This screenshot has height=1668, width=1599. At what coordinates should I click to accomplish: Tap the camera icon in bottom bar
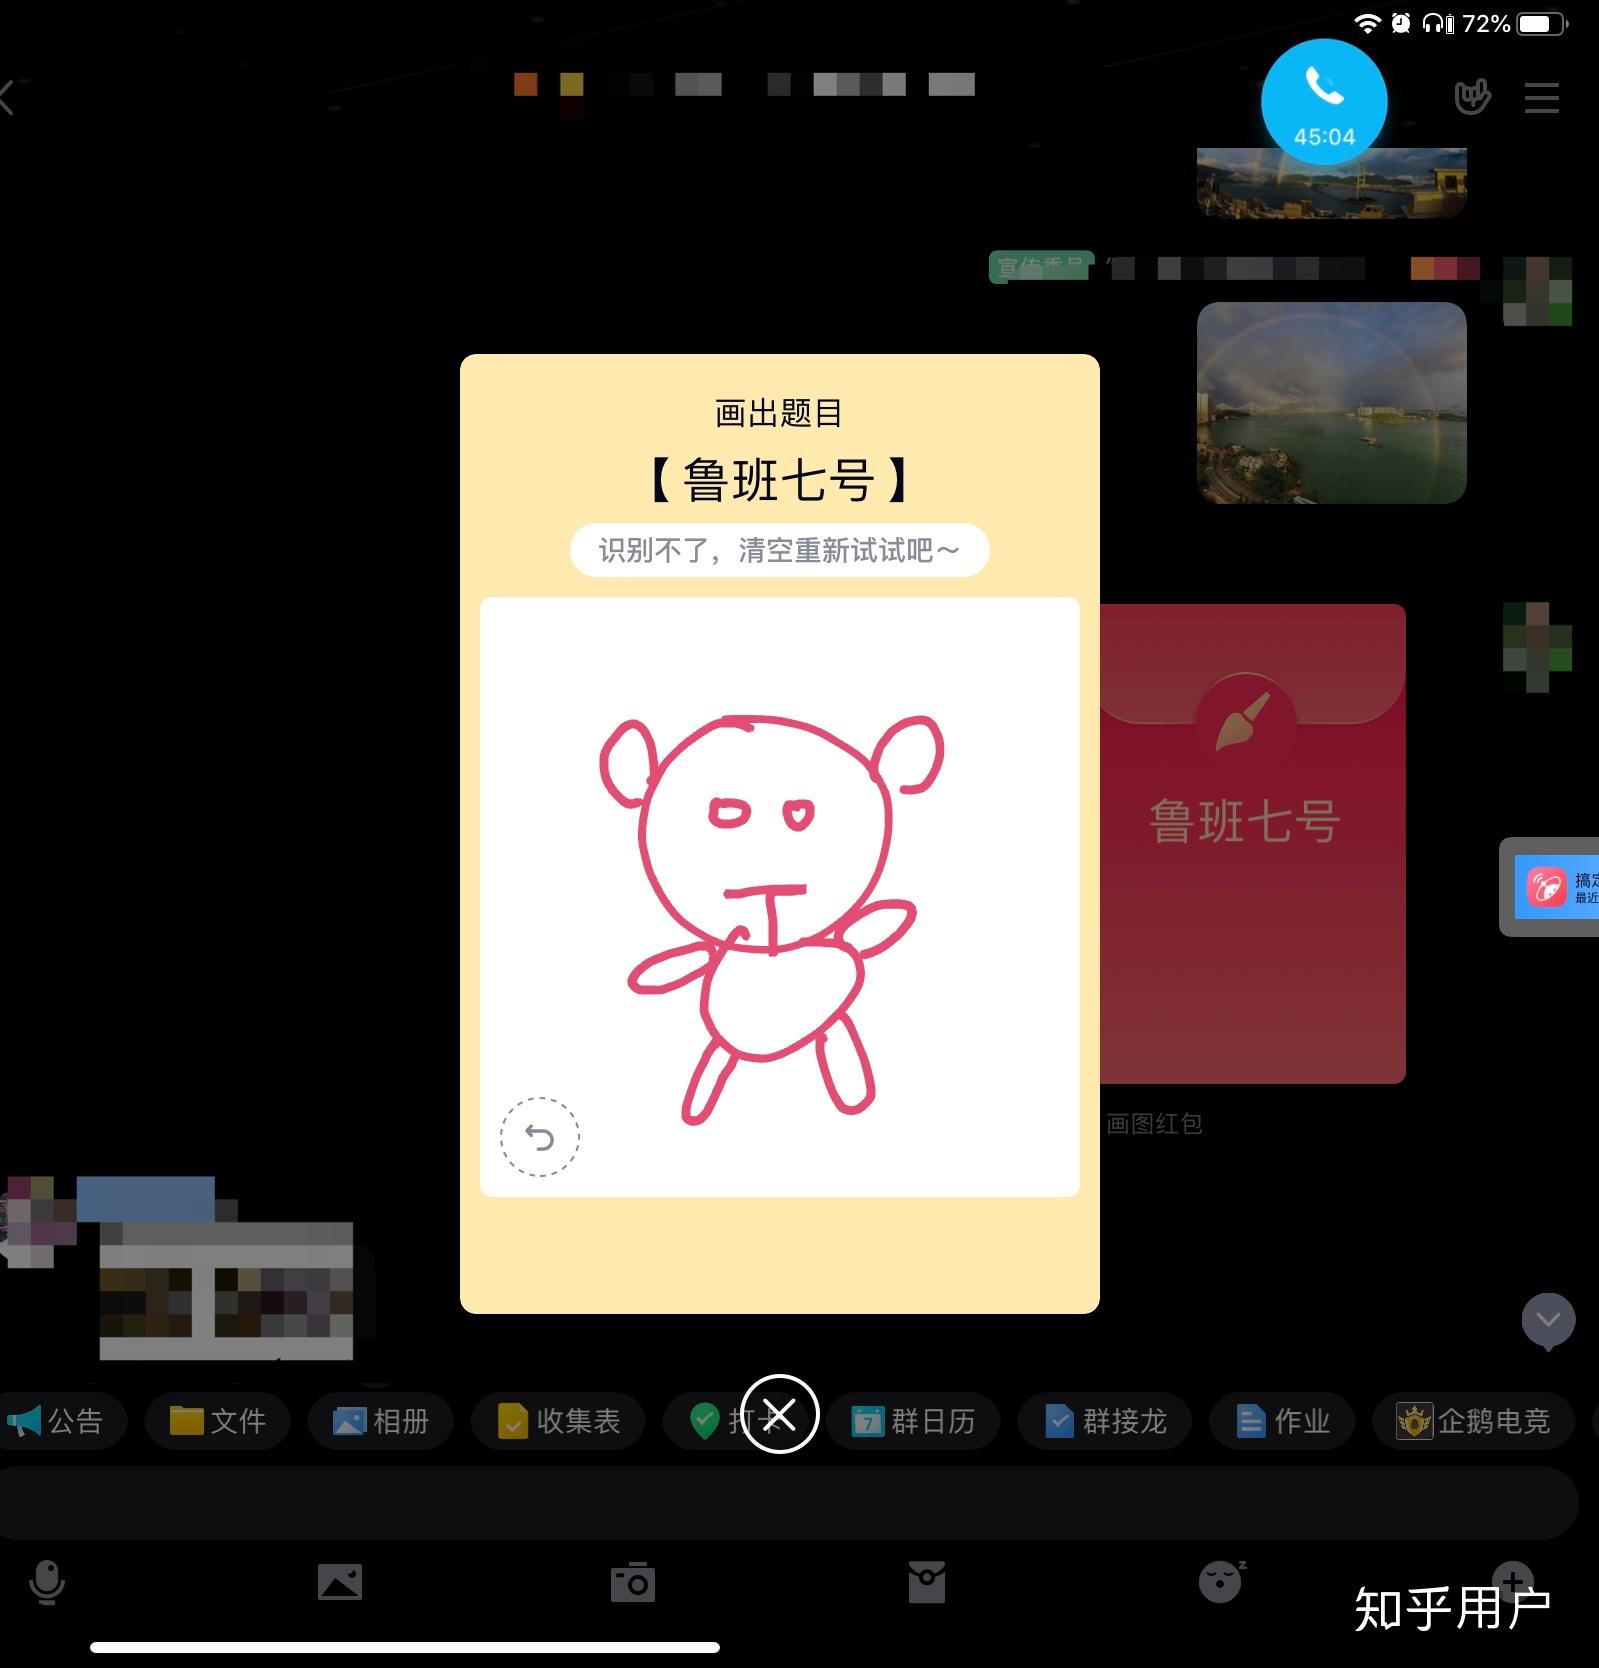point(633,1583)
